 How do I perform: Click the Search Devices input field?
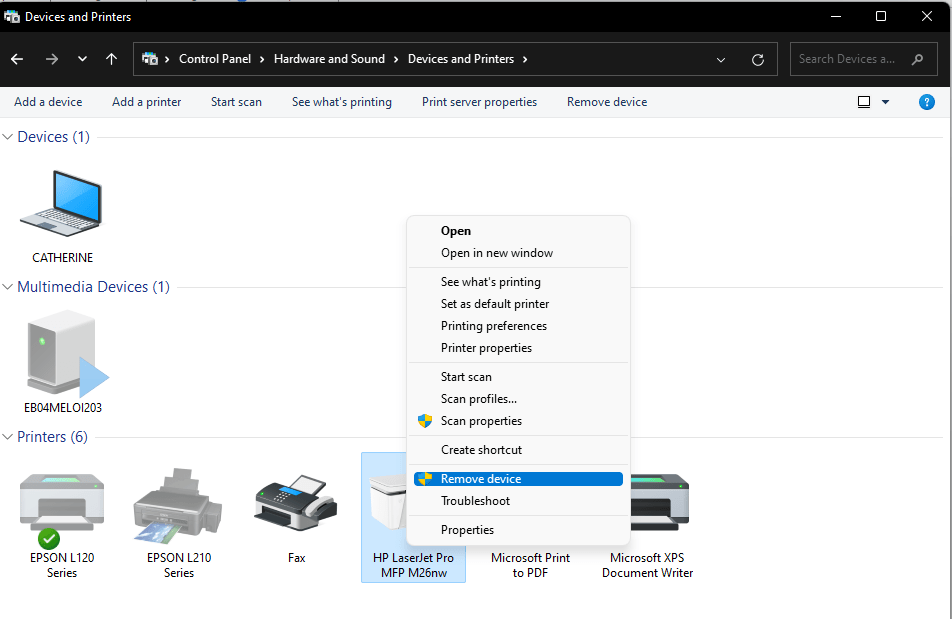850,59
